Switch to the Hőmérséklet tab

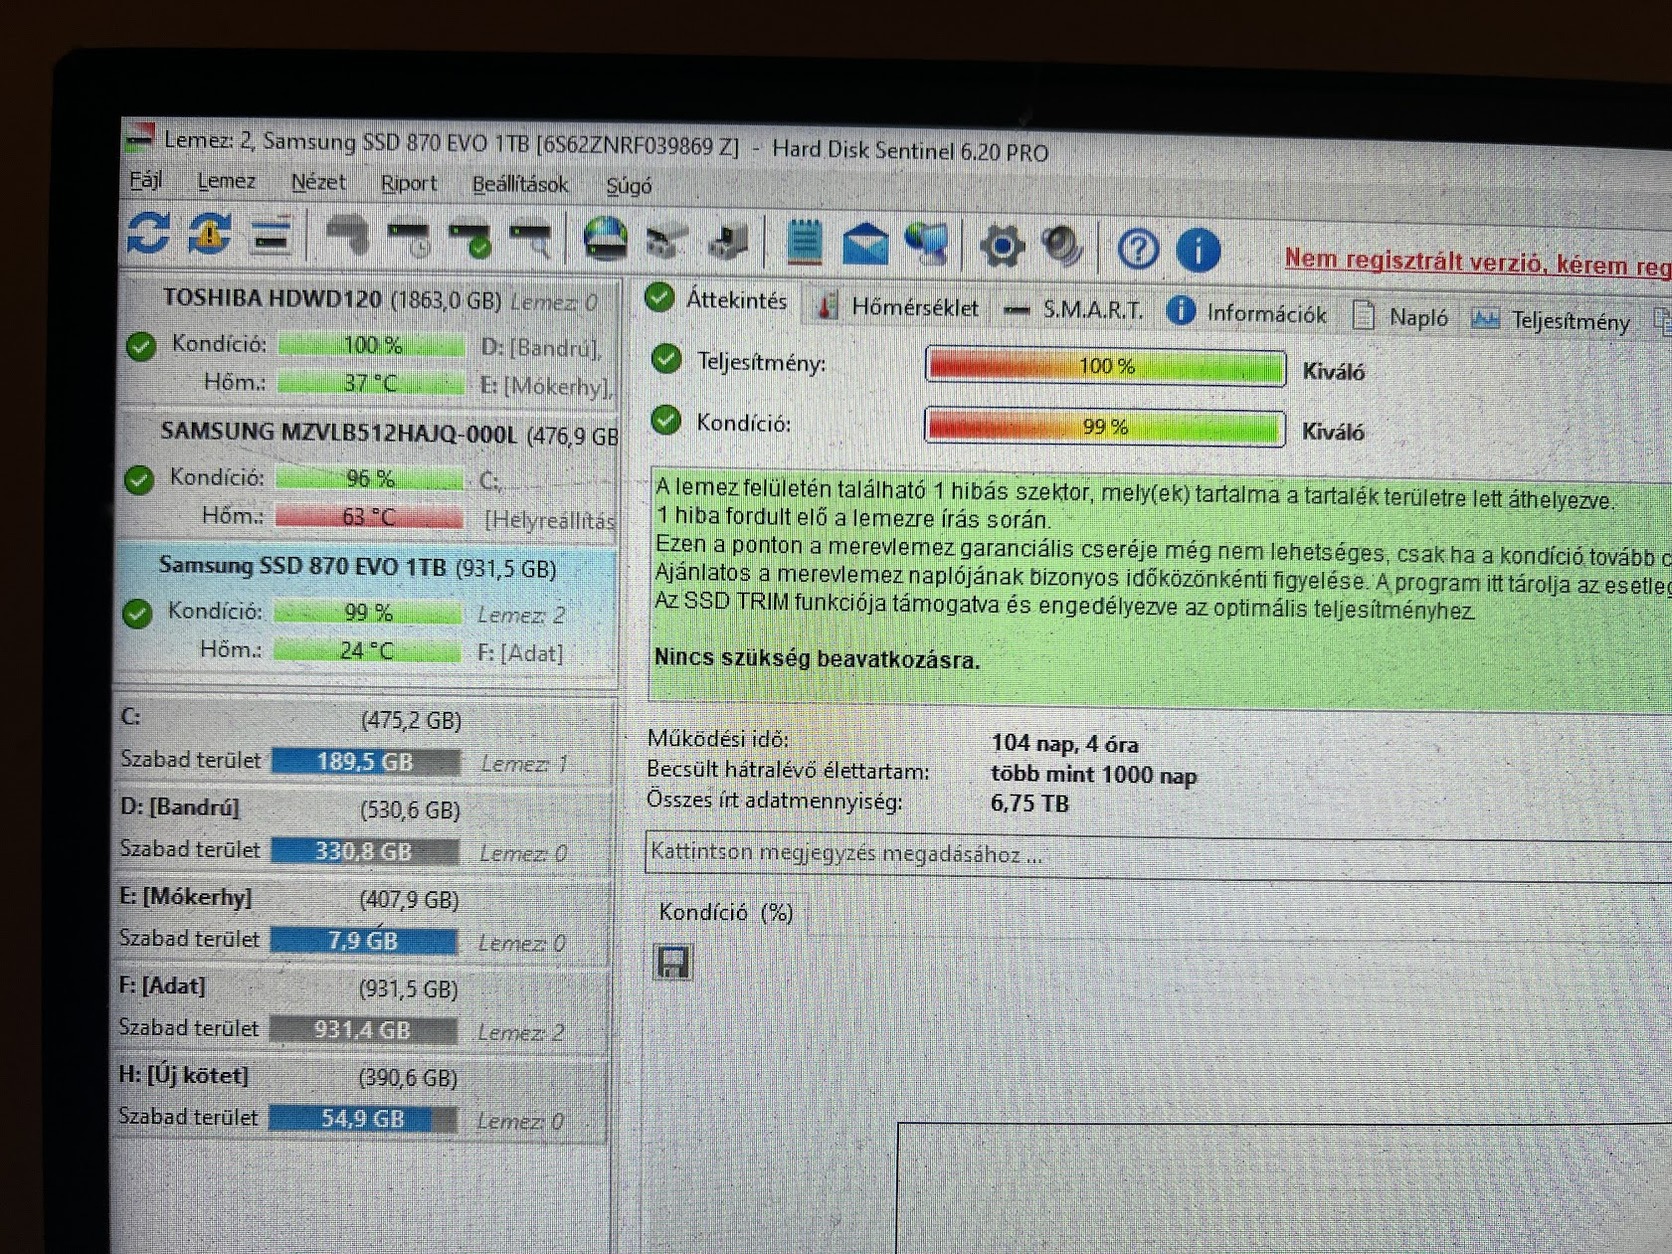[x=897, y=307]
